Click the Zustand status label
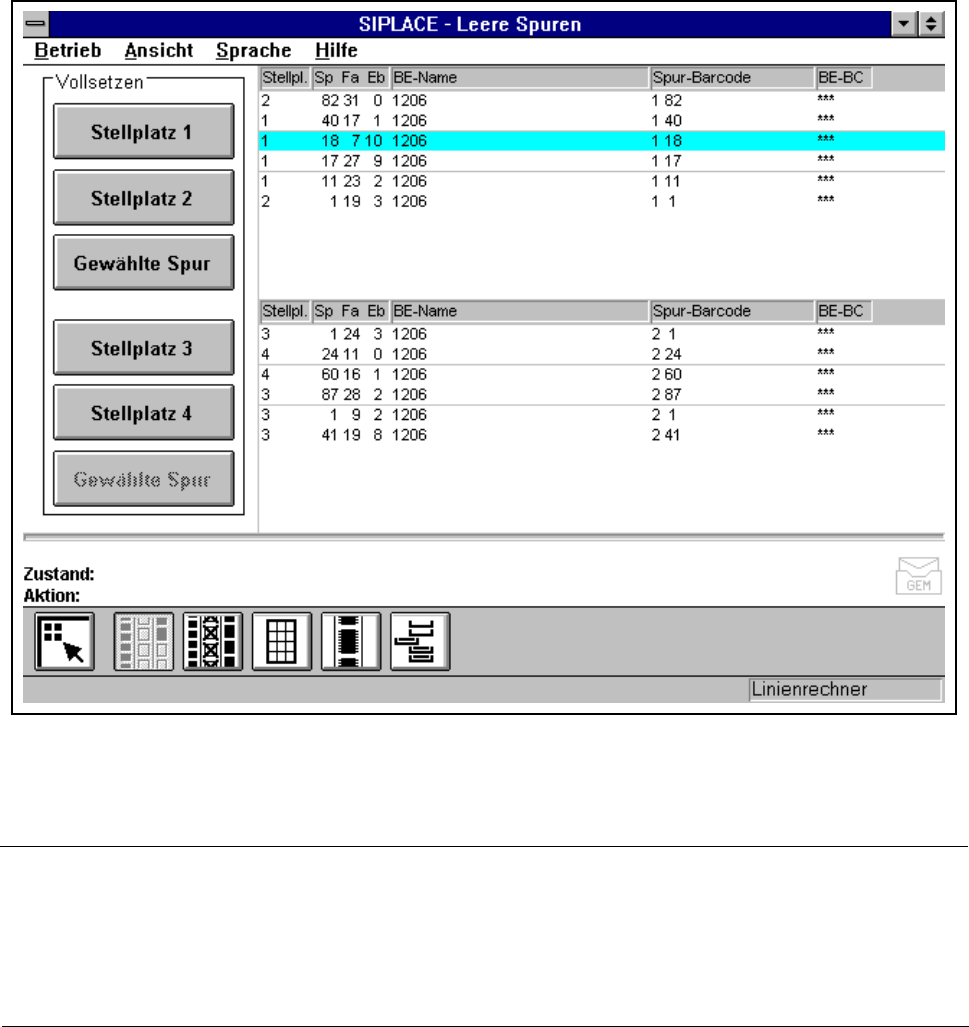Screen dimensions: 969x1027 pyautogui.click(x=59, y=574)
